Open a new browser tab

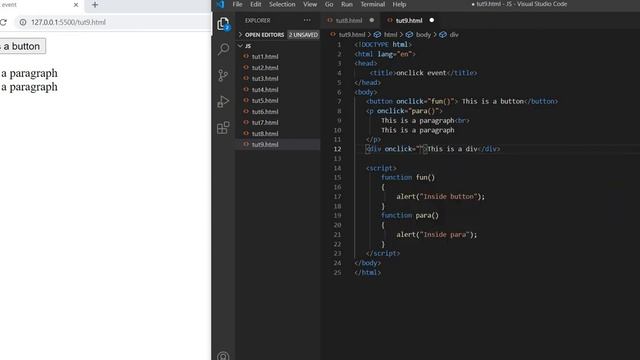95,5
